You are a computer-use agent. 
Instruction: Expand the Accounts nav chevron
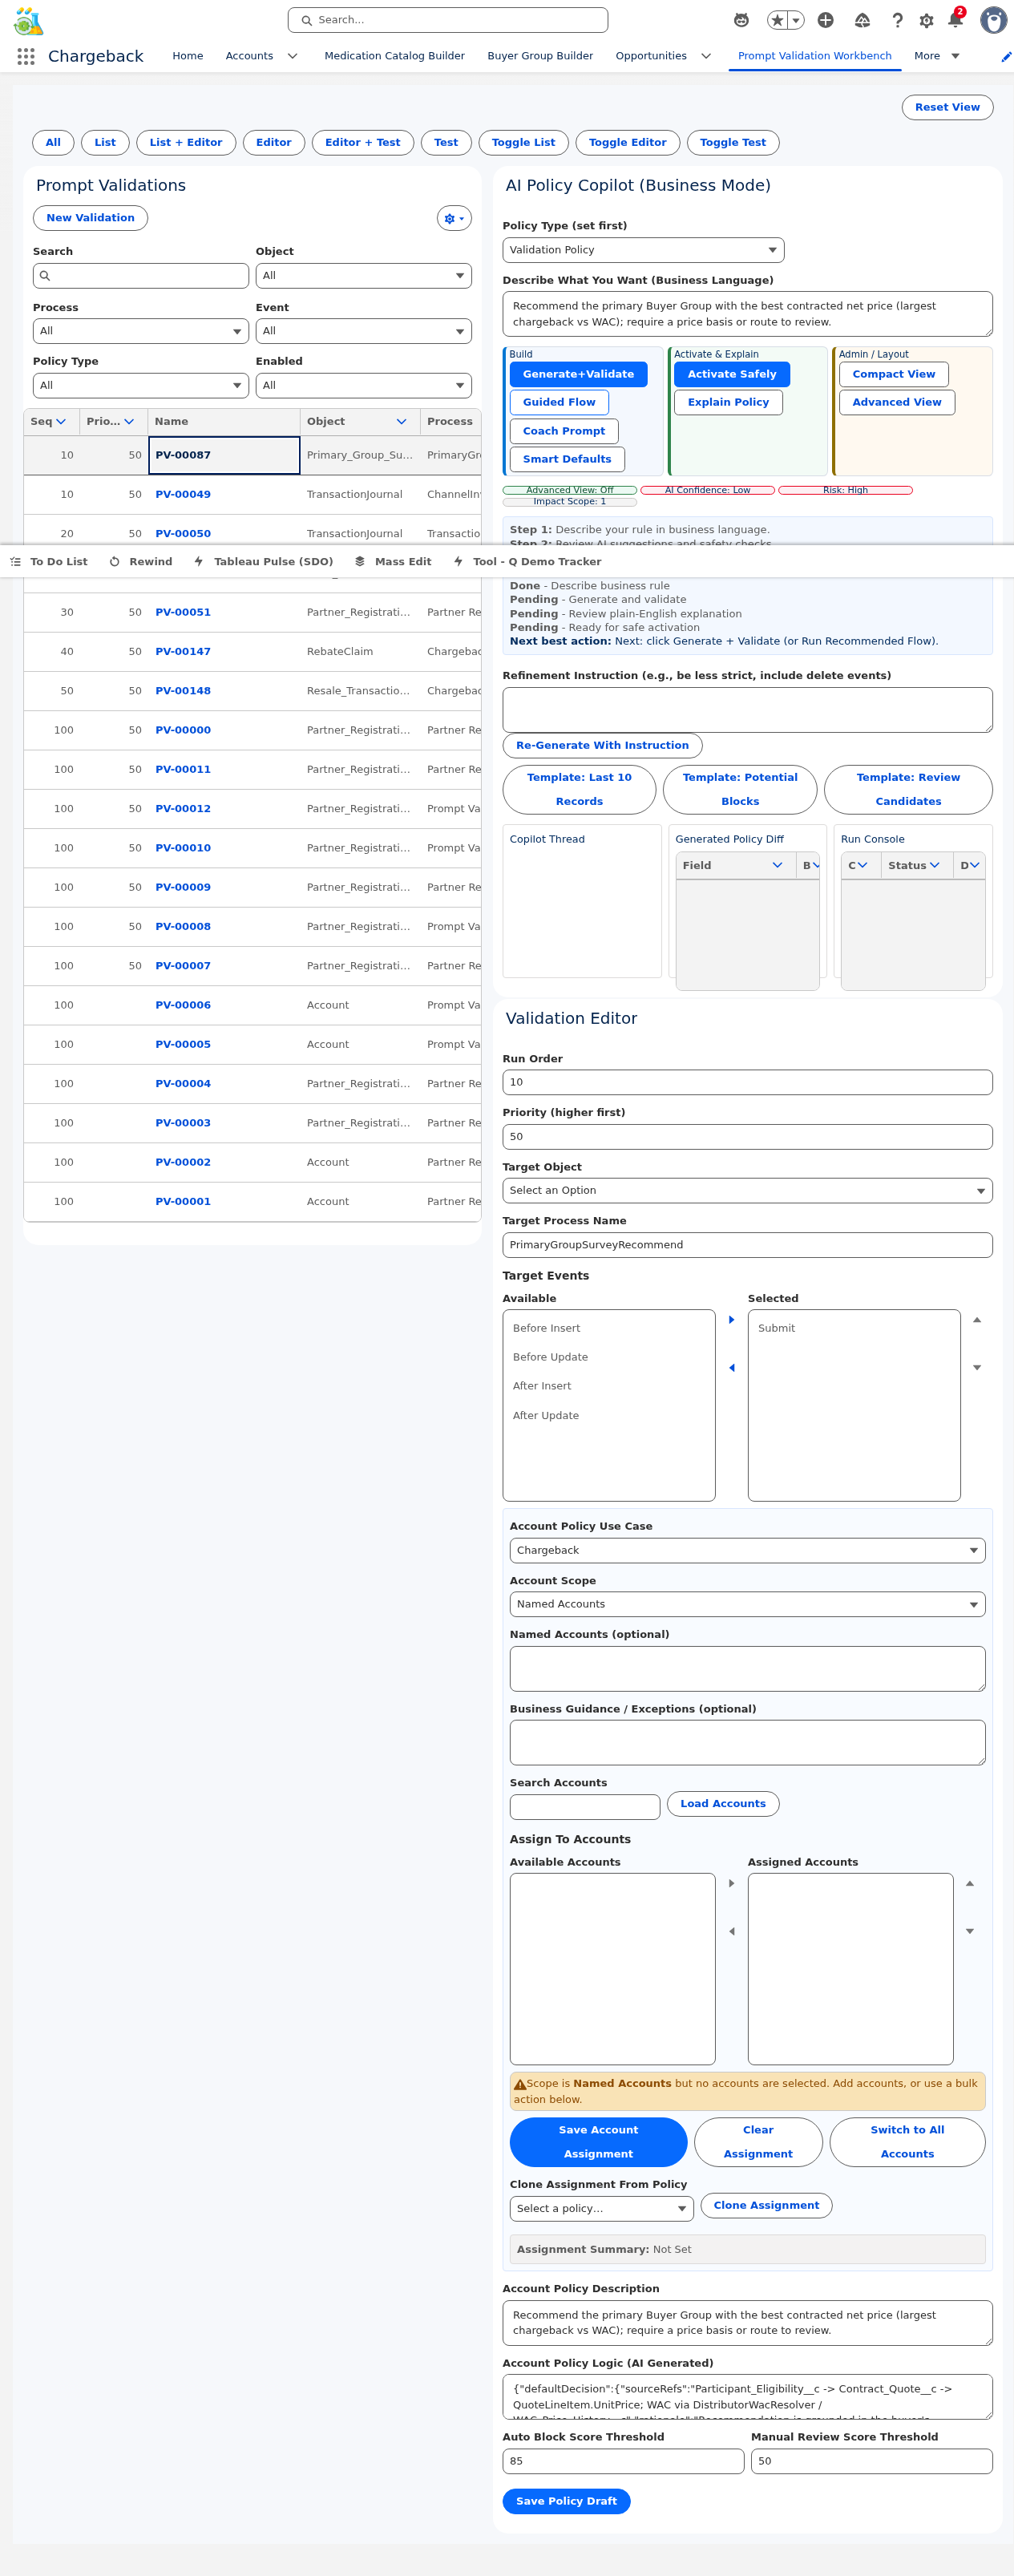pos(292,57)
